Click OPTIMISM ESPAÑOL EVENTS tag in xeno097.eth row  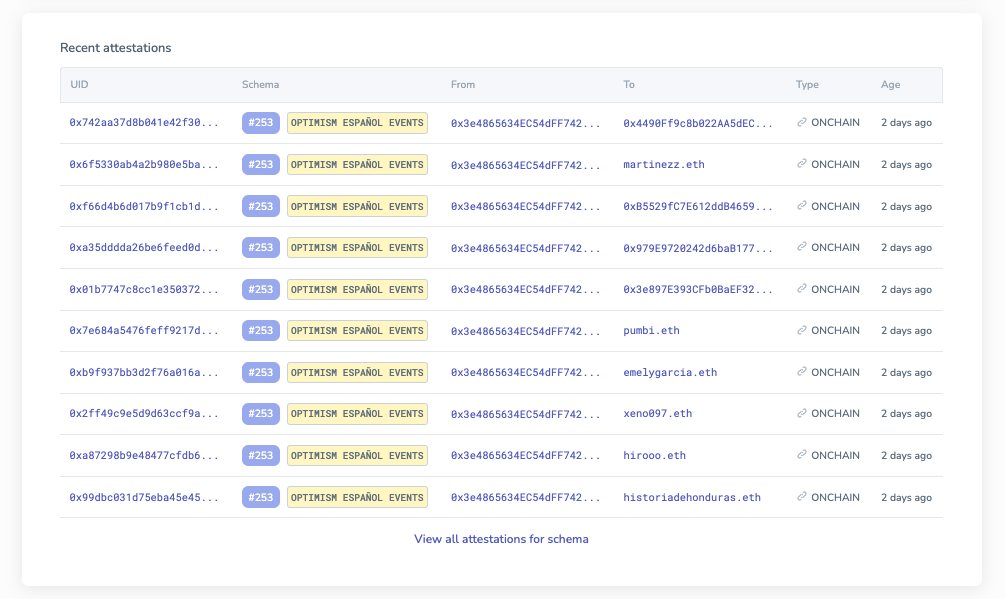(357, 414)
